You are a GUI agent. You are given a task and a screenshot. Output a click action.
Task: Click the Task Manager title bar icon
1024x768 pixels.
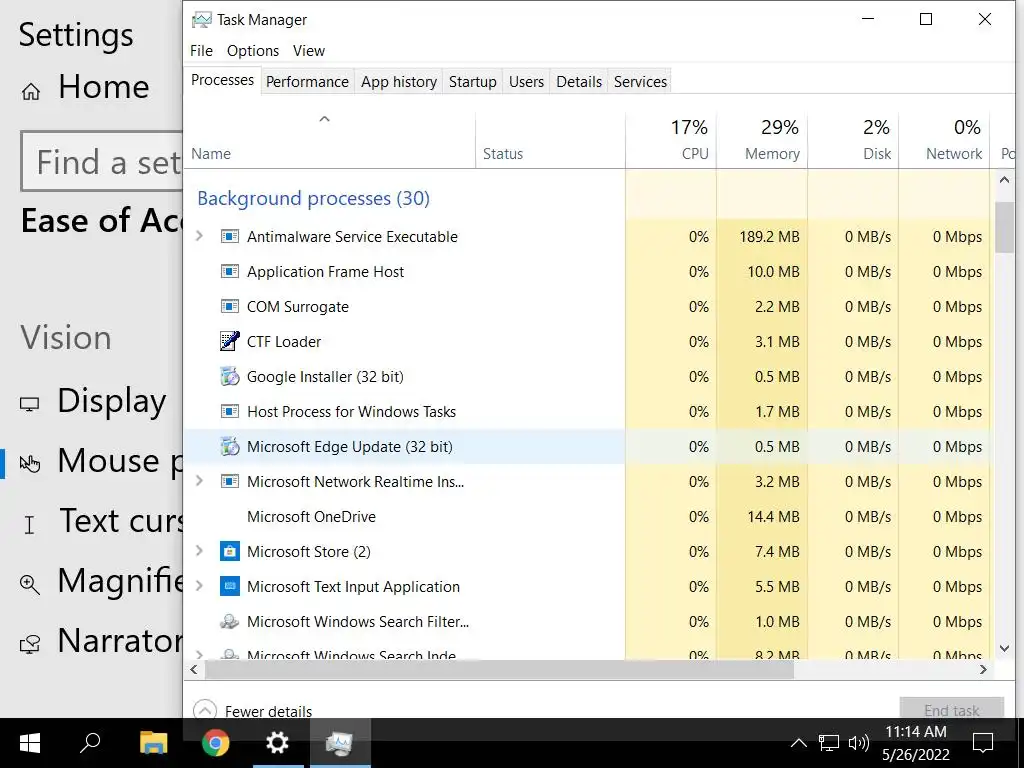point(201,20)
